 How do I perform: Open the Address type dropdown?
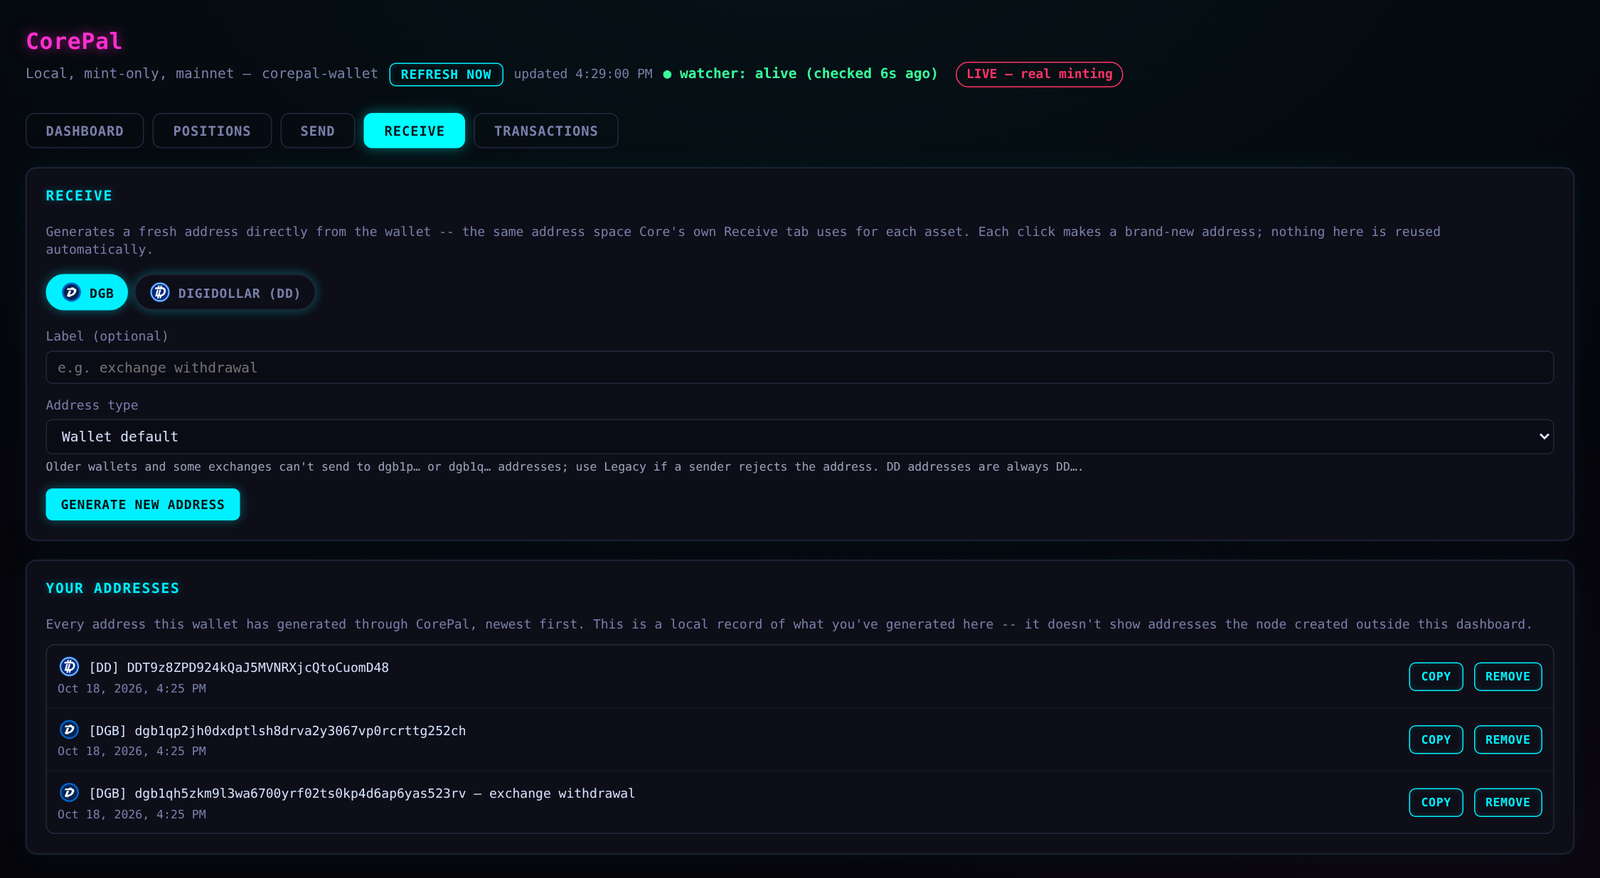[x=799, y=436]
